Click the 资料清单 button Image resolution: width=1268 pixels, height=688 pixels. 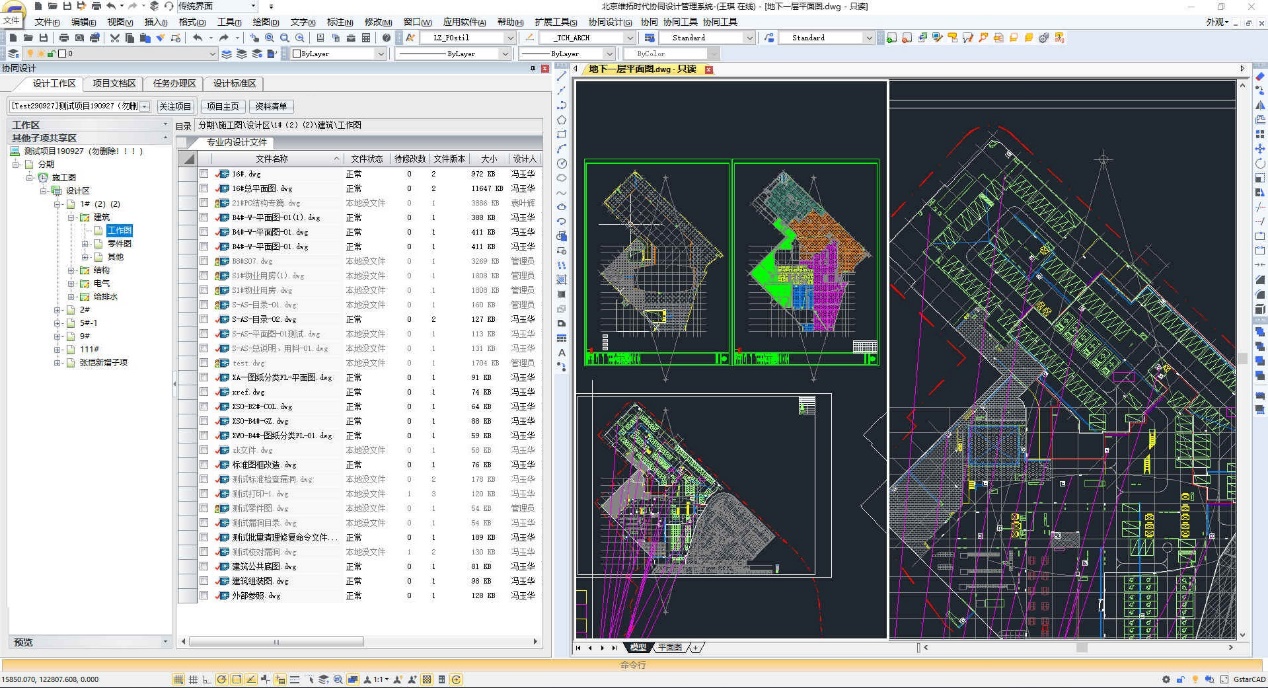[271, 106]
